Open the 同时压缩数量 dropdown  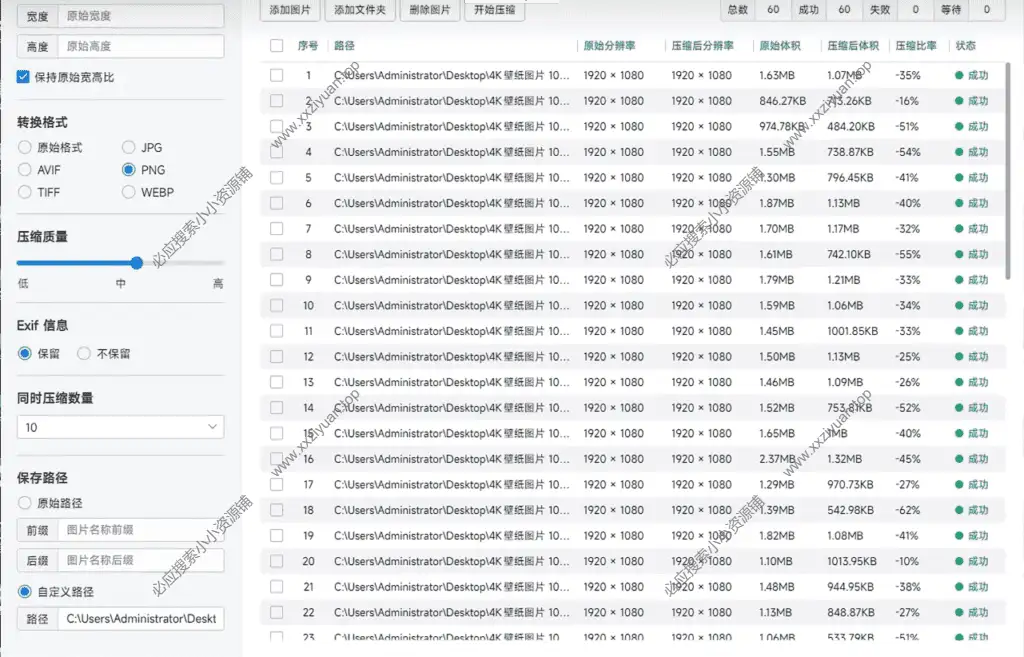pyautogui.click(x=120, y=427)
